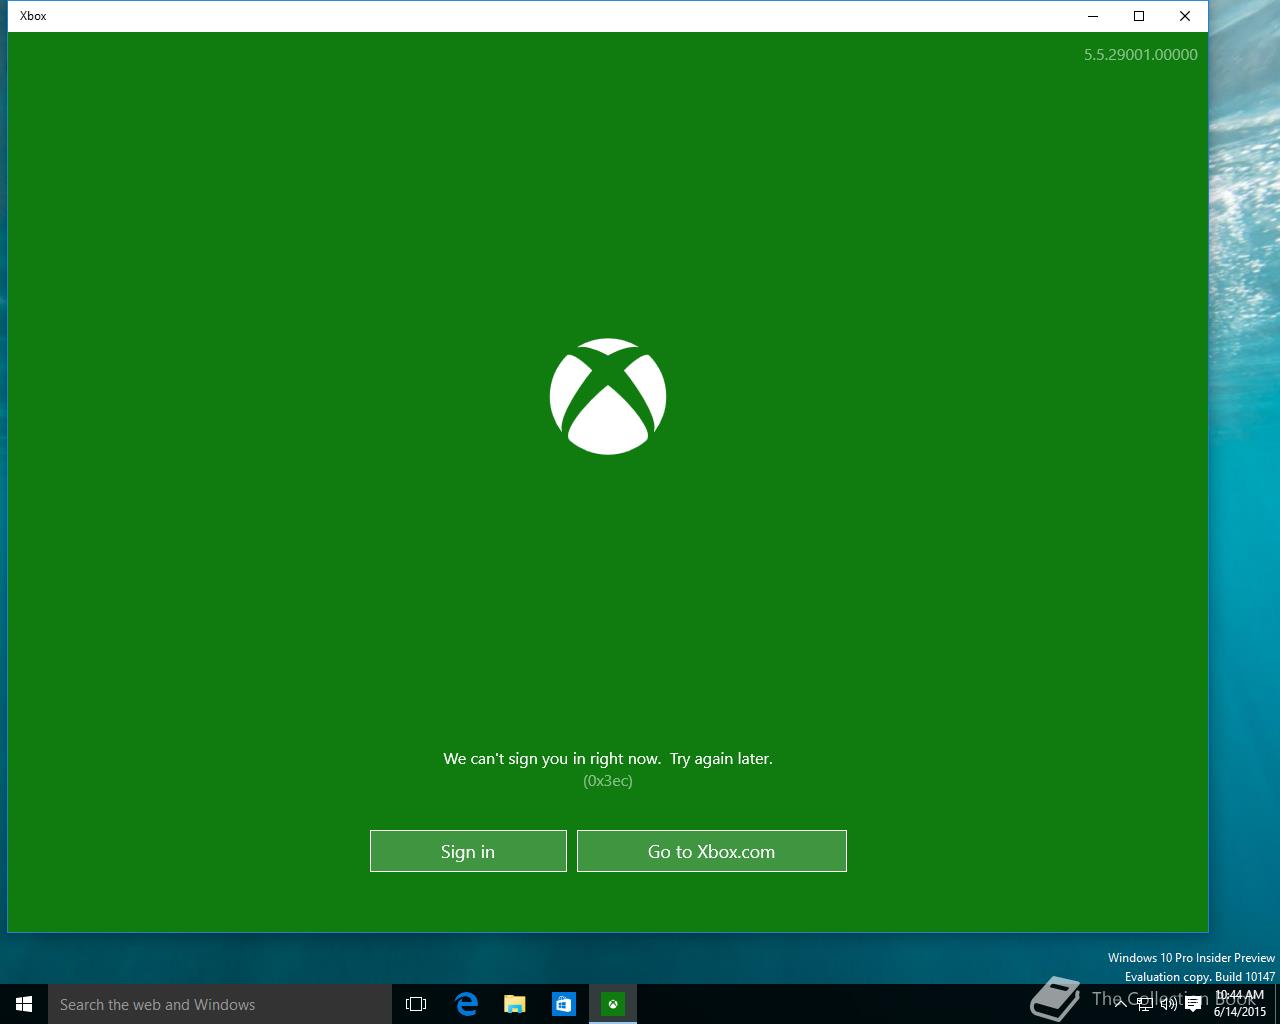This screenshot has height=1024, width=1280.
Task: Click the Xbox sphere logo
Action: [x=608, y=396]
